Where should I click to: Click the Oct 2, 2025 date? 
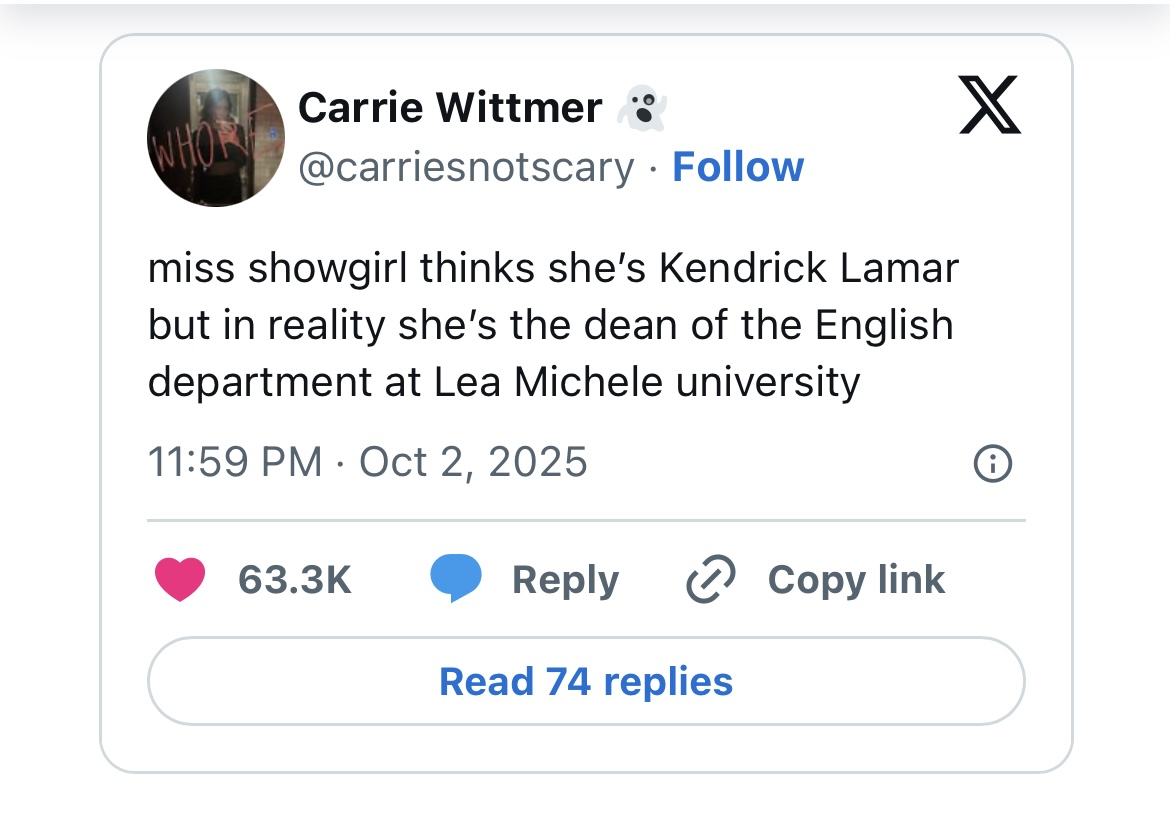[x=473, y=462]
